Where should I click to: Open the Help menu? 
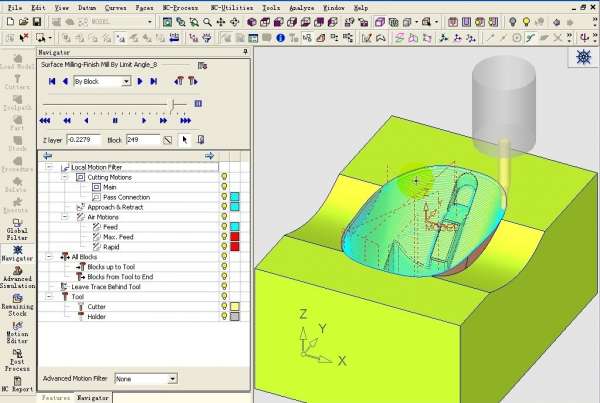point(360,8)
